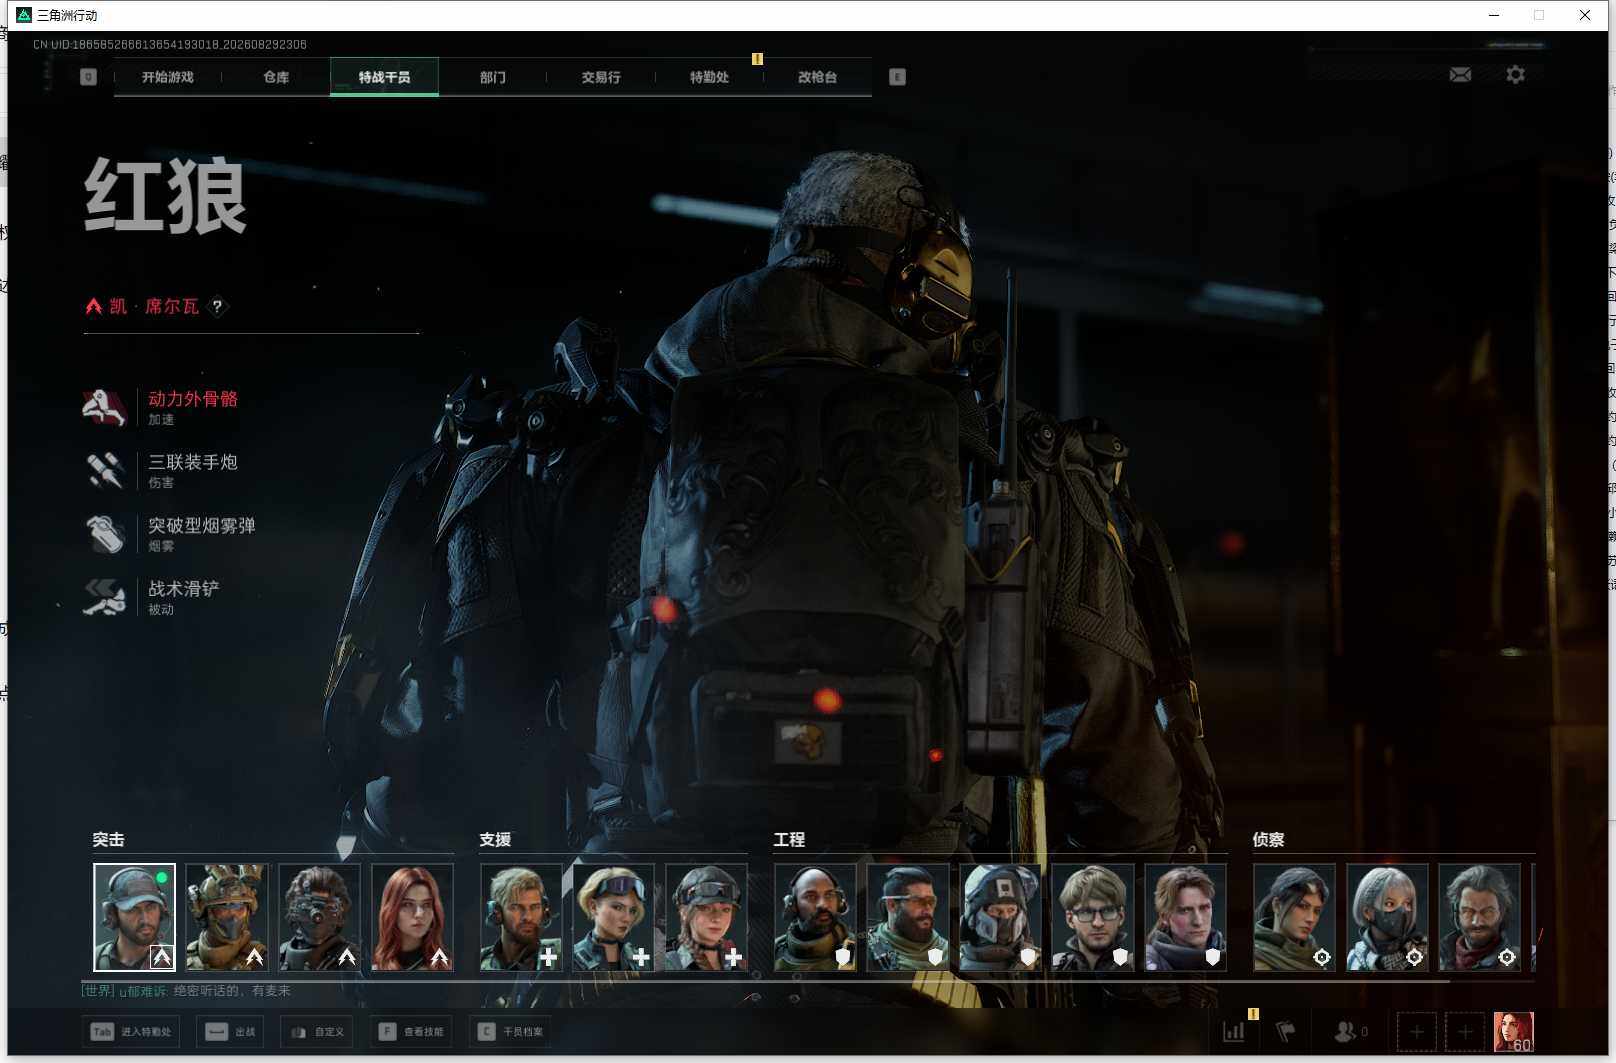
Task: Click the first empty squad slot plus
Action: pos(1416,1031)
